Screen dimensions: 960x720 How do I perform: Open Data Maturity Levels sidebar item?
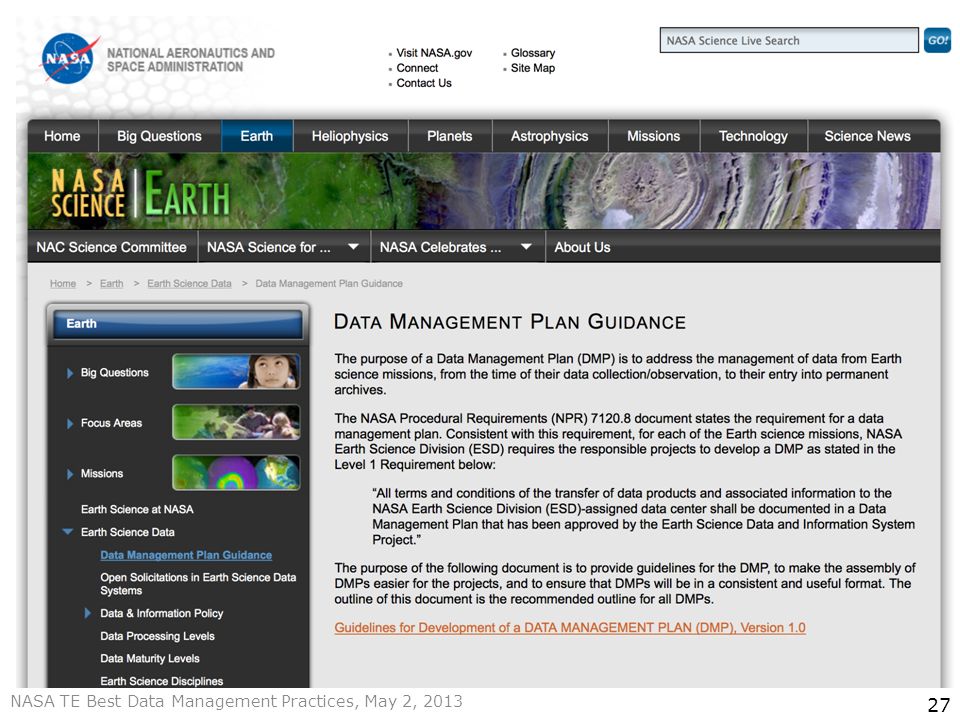tap(149, 659)
